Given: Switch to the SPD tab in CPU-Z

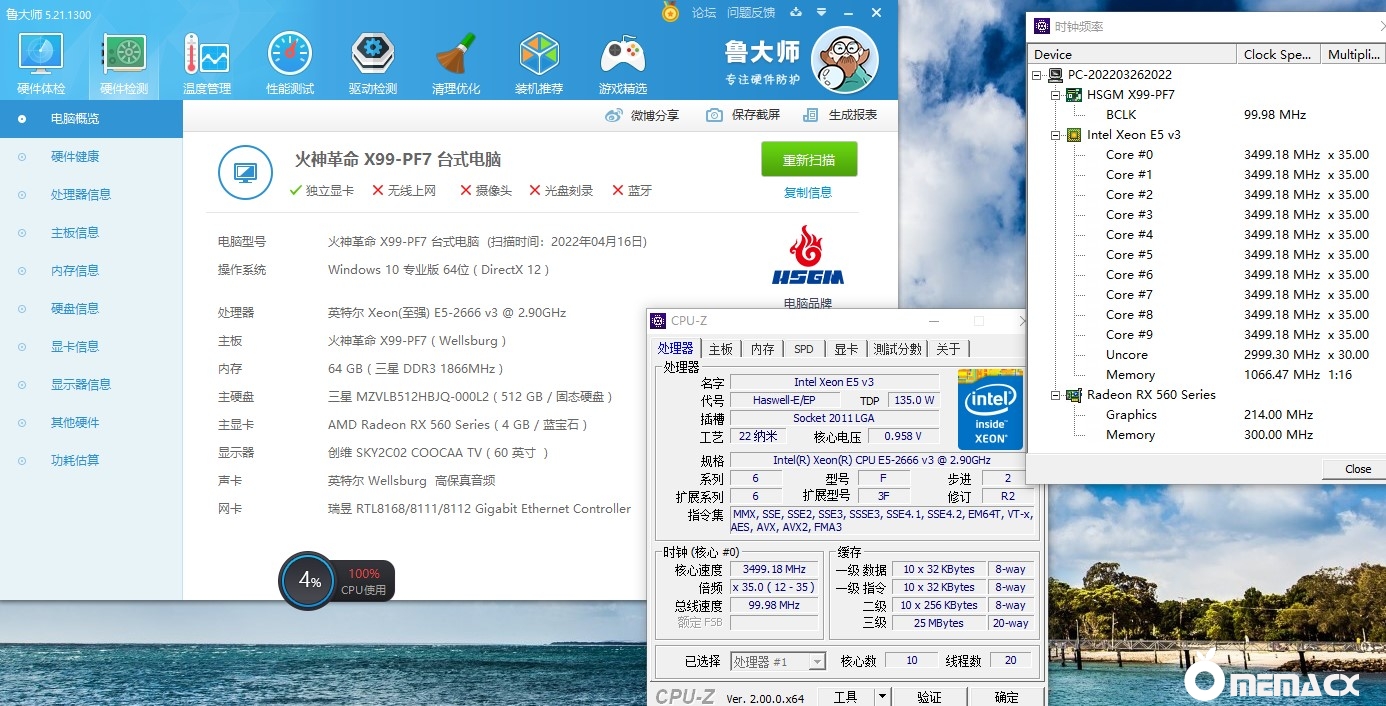Looking at the screenshot, I should coord(804,349).
